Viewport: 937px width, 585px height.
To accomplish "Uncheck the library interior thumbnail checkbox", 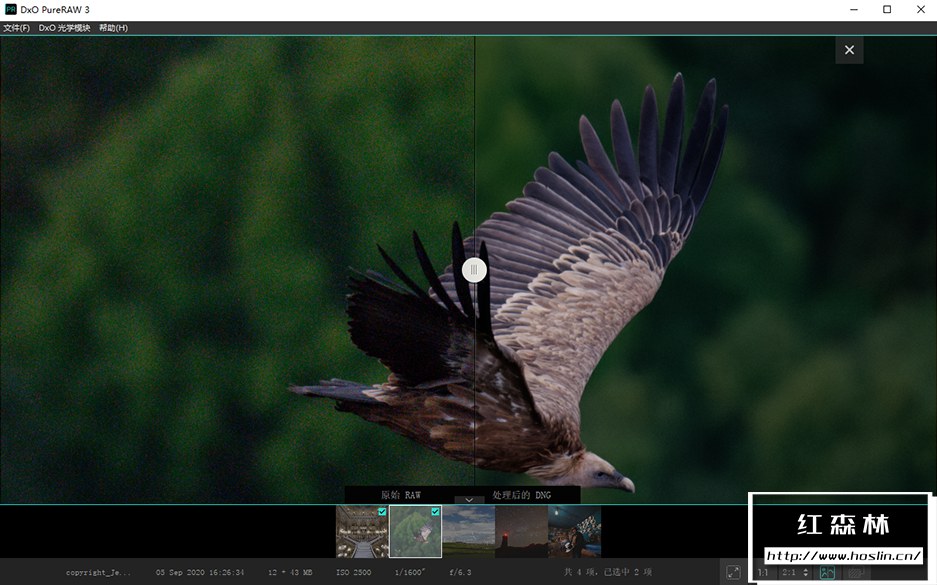I will click(x=382, y=512).
